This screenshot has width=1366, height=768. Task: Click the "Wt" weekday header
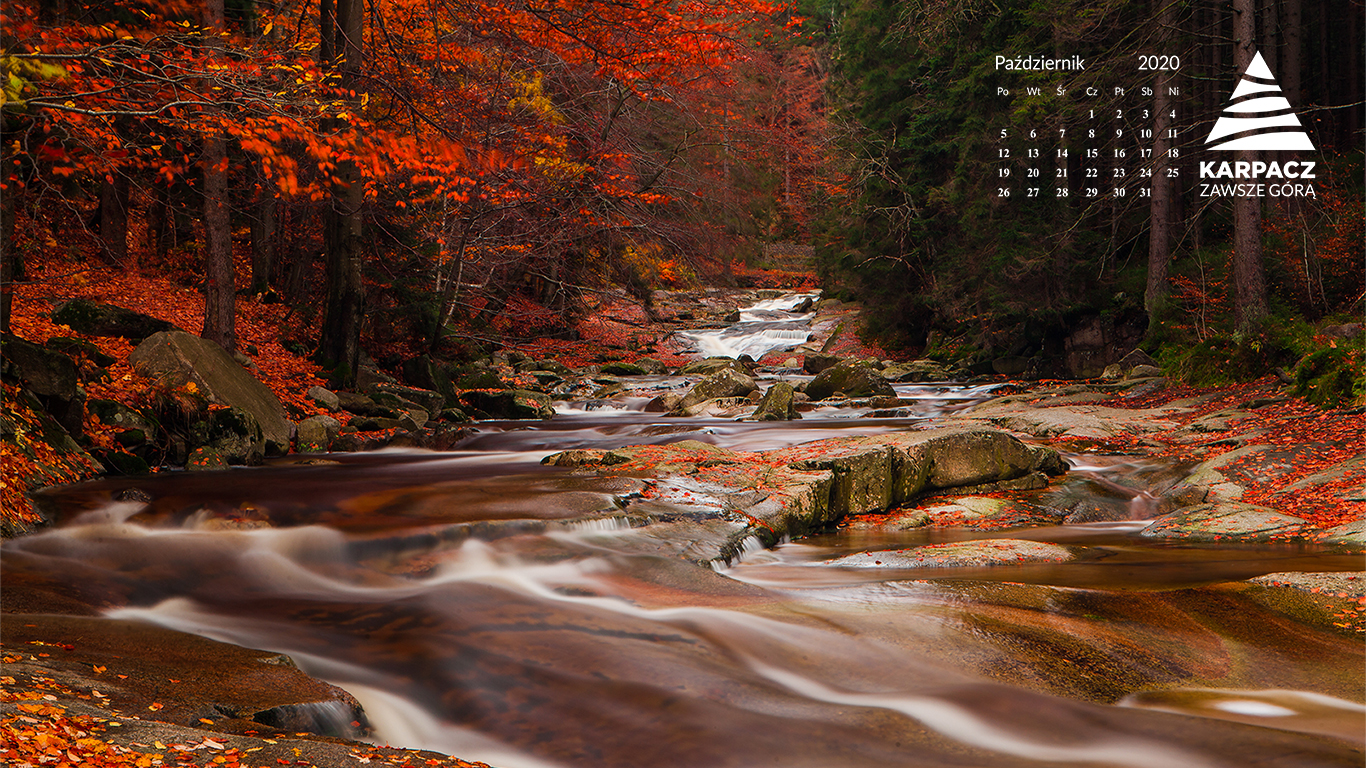(x=1033, y=91)
